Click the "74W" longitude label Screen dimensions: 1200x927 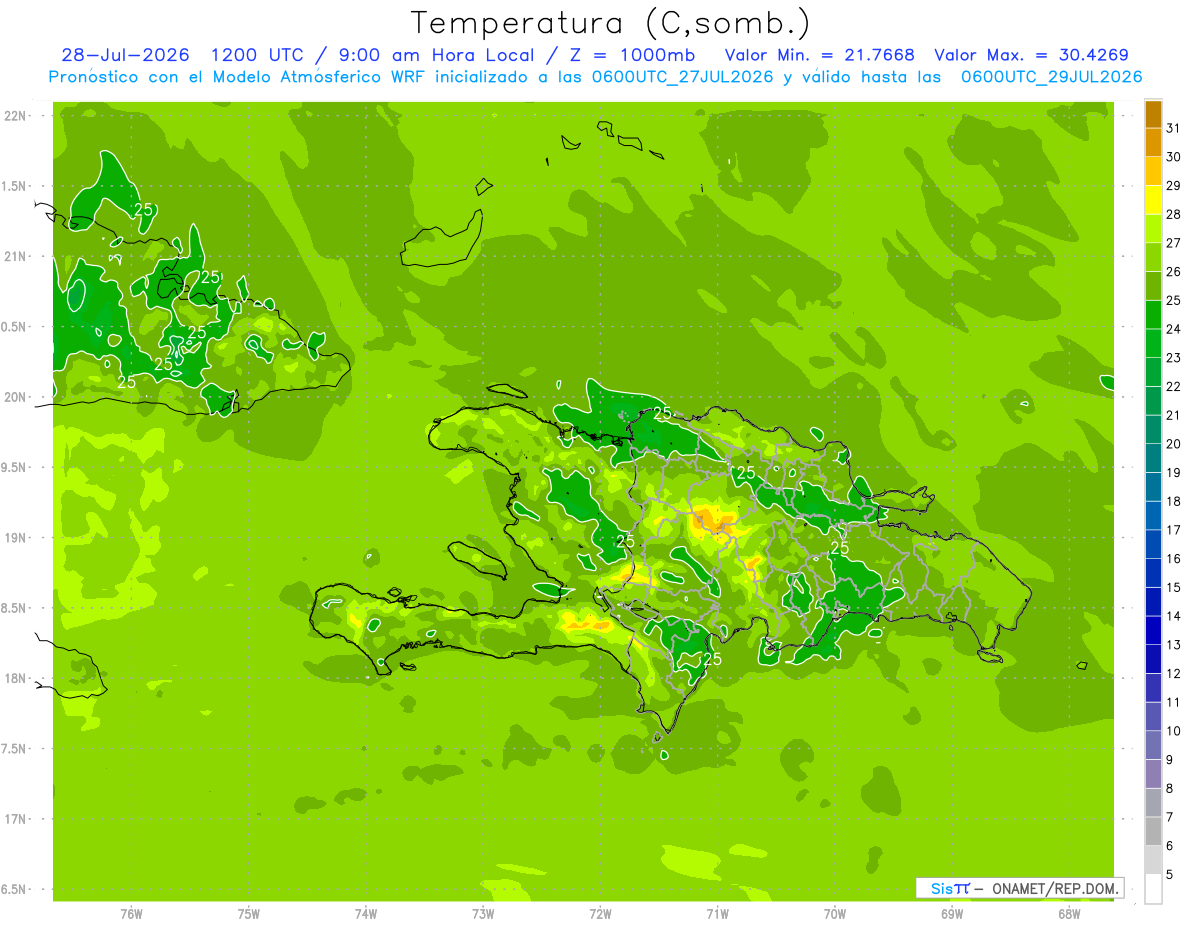coord(366,914)
